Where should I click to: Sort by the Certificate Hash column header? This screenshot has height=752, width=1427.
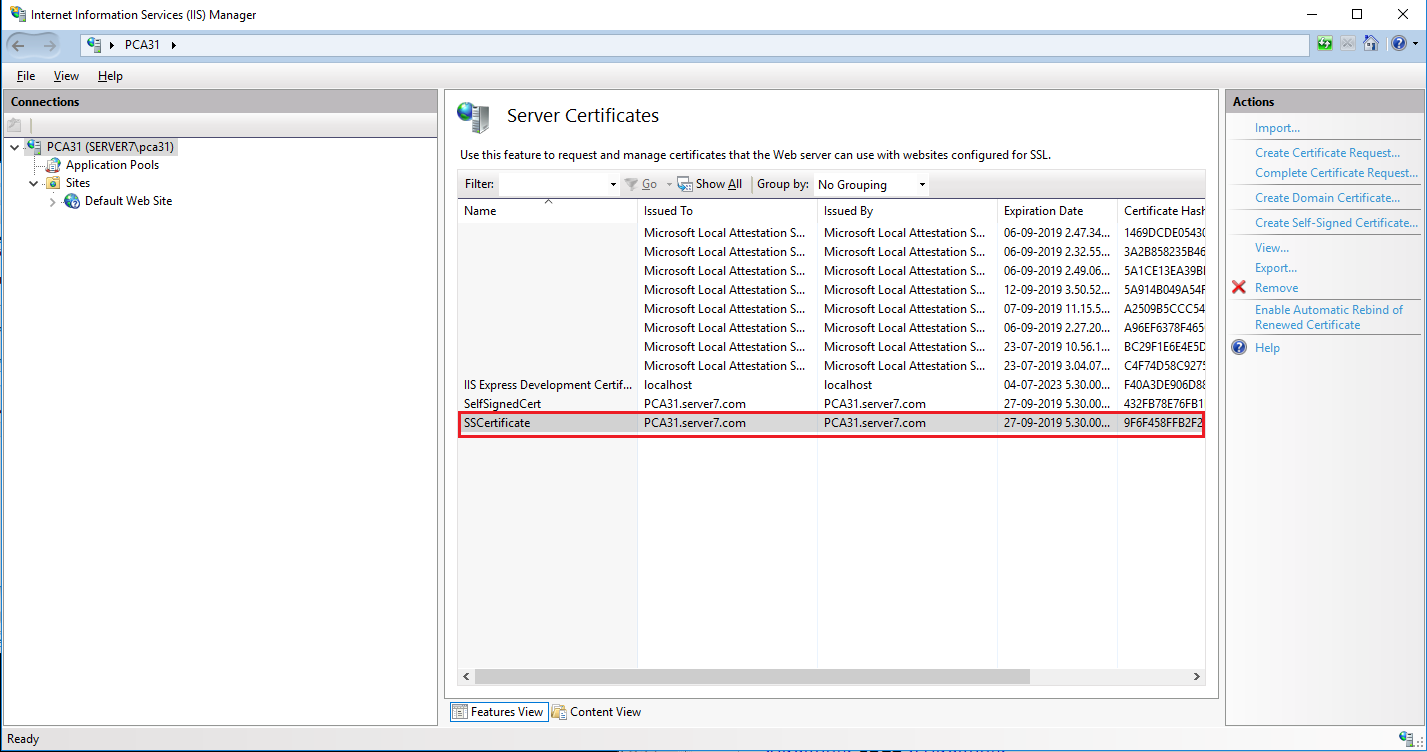point(1161,211)
